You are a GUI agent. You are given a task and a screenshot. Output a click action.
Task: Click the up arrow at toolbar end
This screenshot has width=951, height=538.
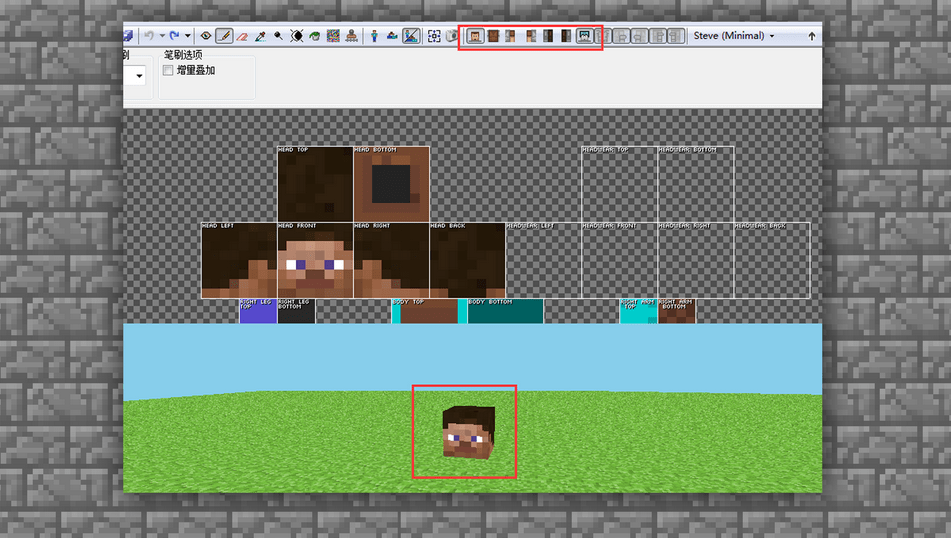[x=812, y=36]
